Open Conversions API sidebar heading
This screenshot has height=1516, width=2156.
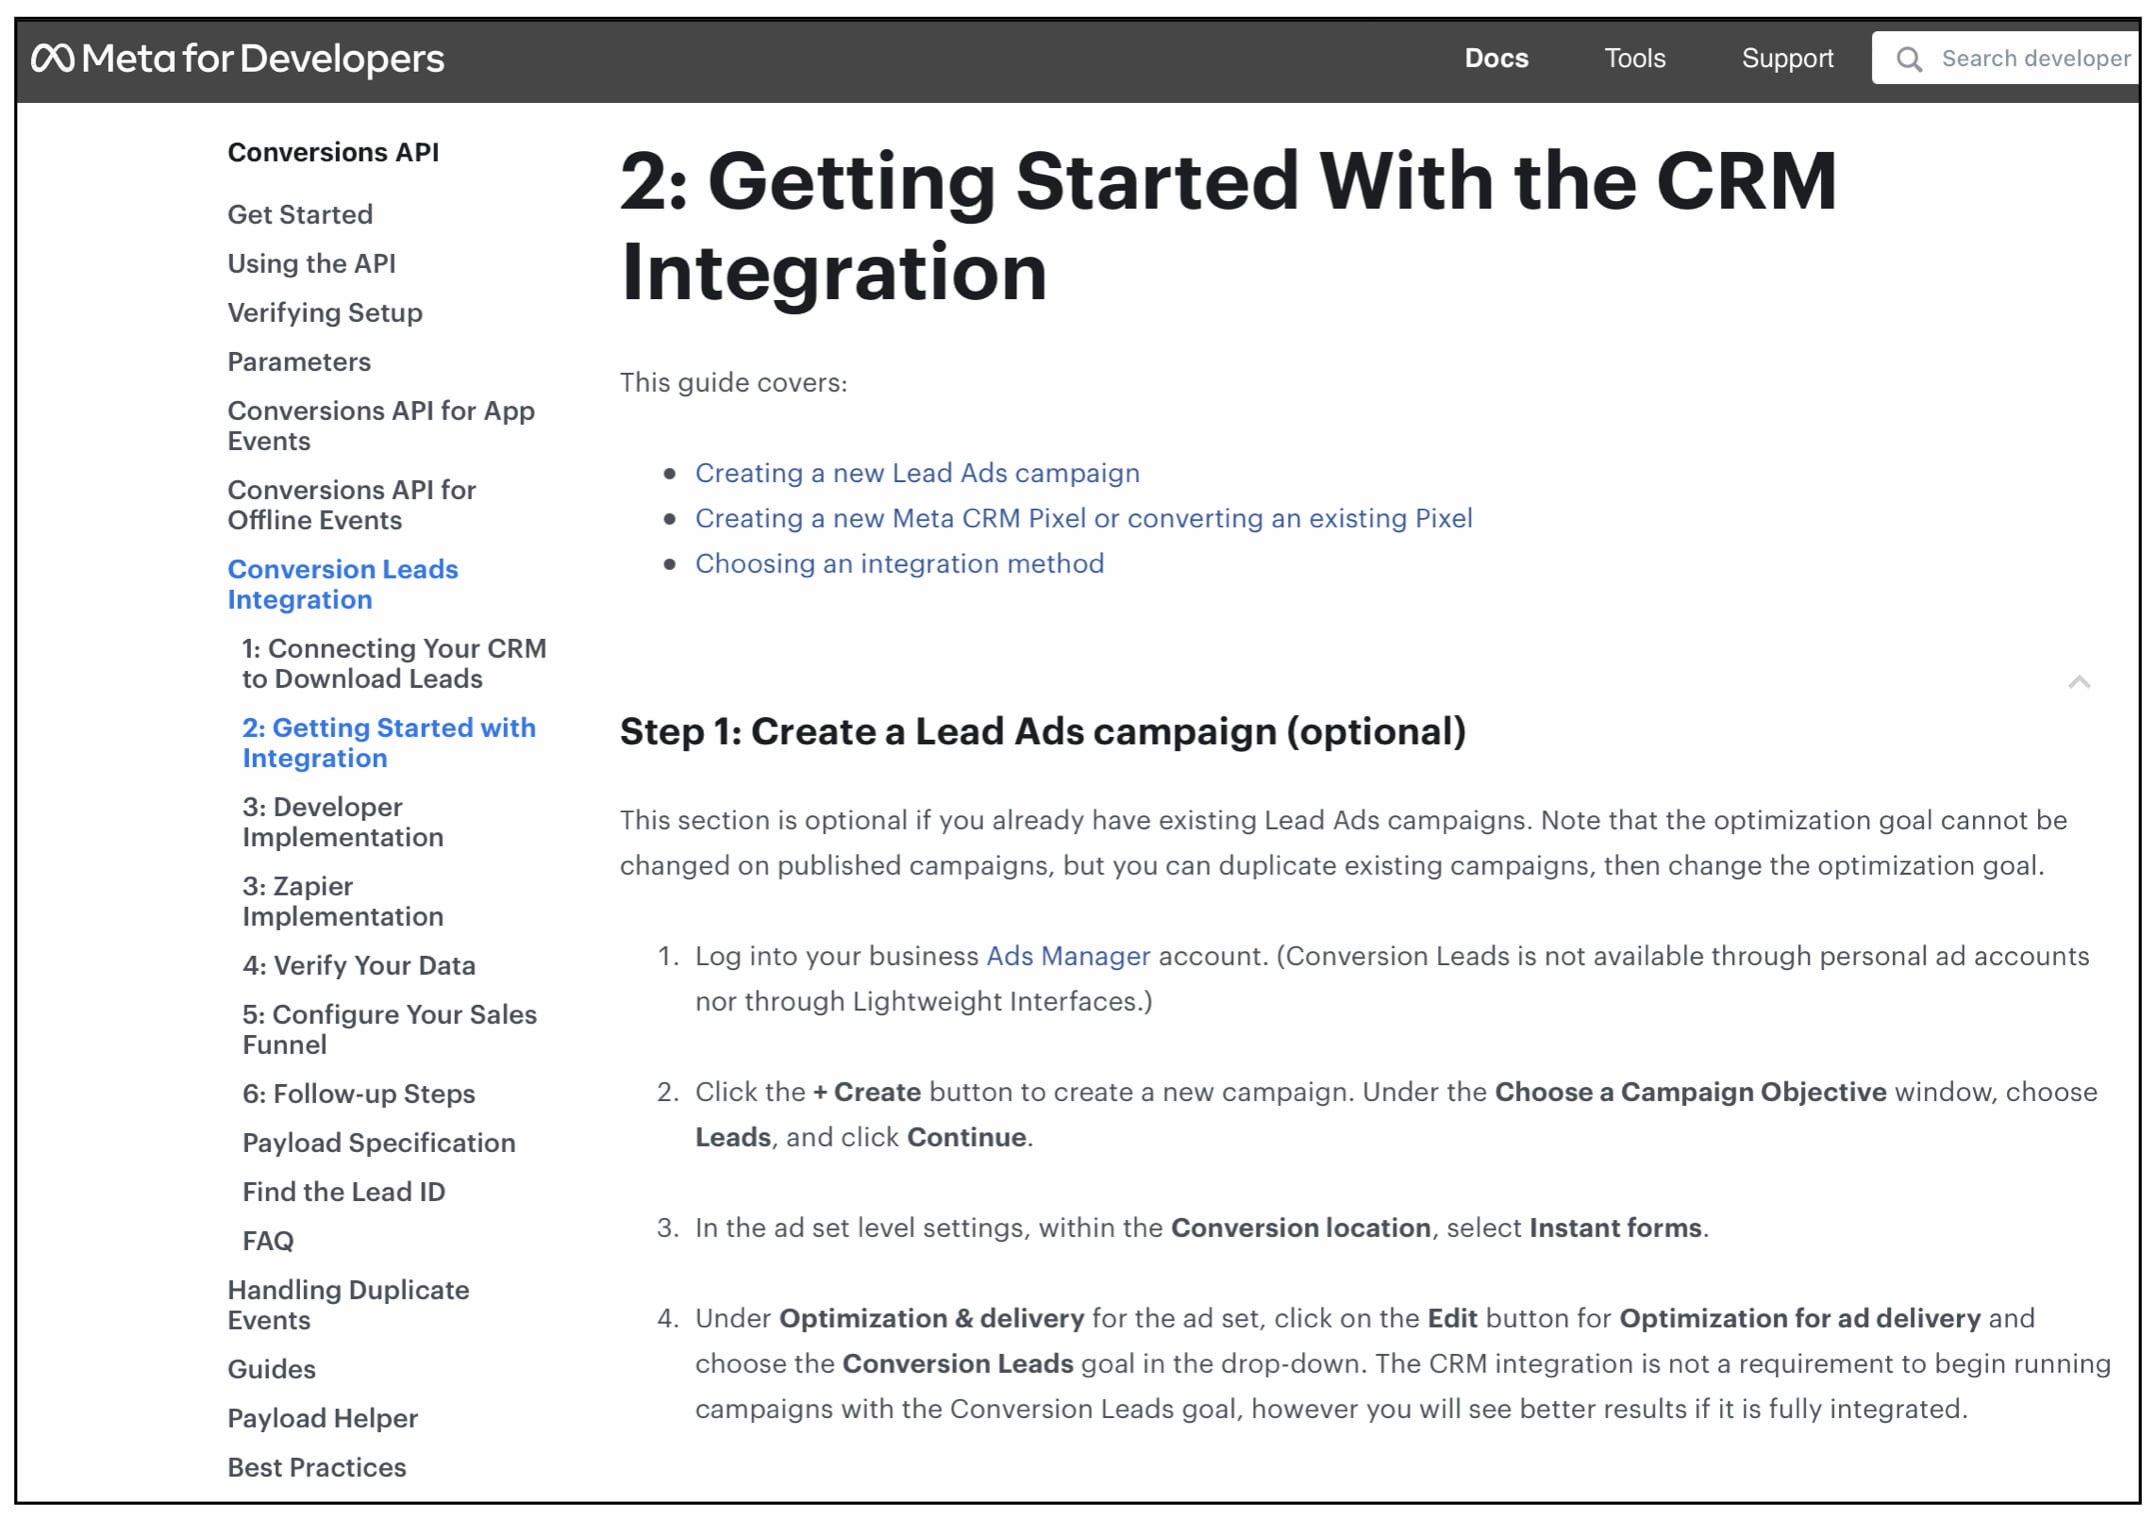(x=333, y=152)
